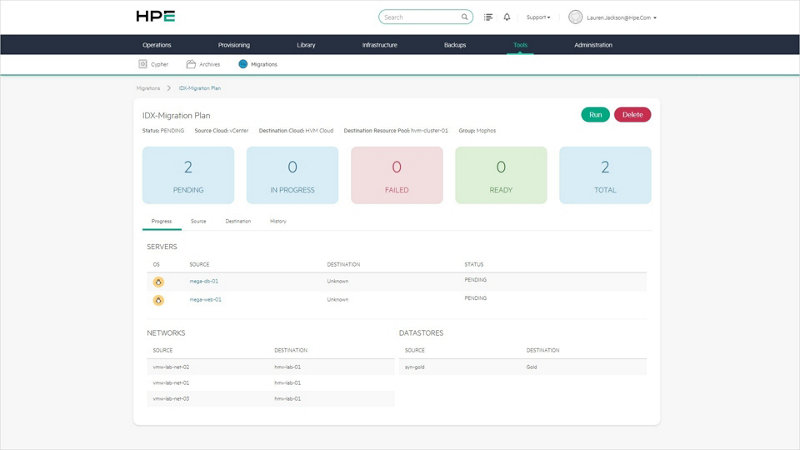Open the Lauren.Jackson user menu dropdown

tap(621, 17)
